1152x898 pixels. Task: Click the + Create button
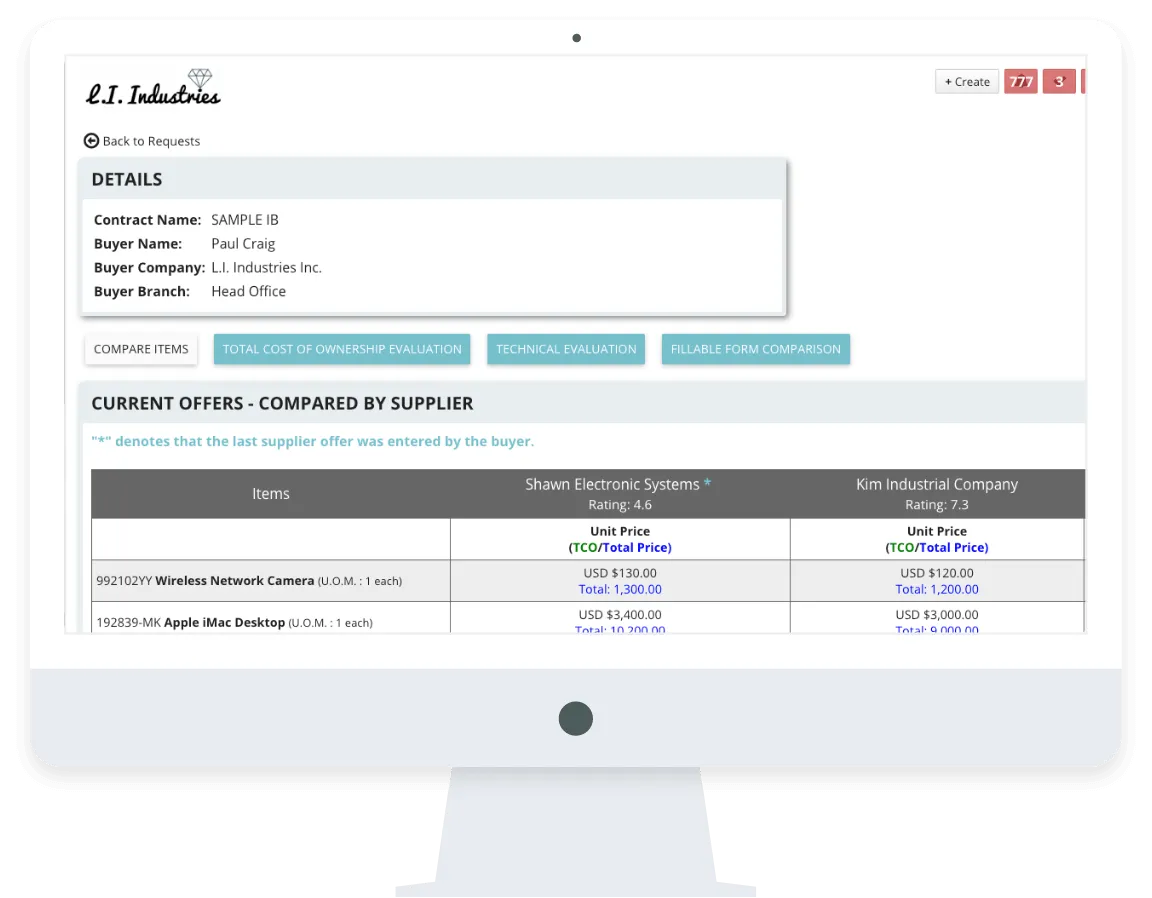pos(966,82)
